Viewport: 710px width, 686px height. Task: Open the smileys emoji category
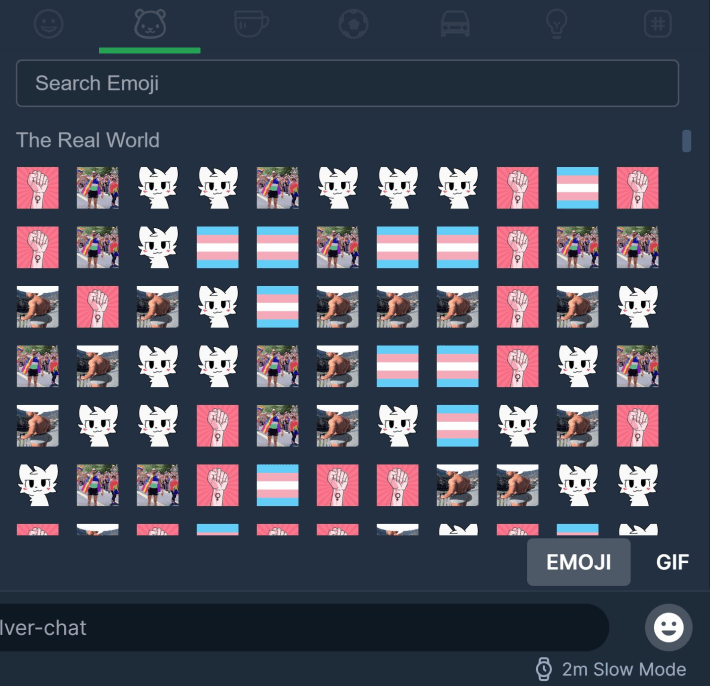coord(48,24)
